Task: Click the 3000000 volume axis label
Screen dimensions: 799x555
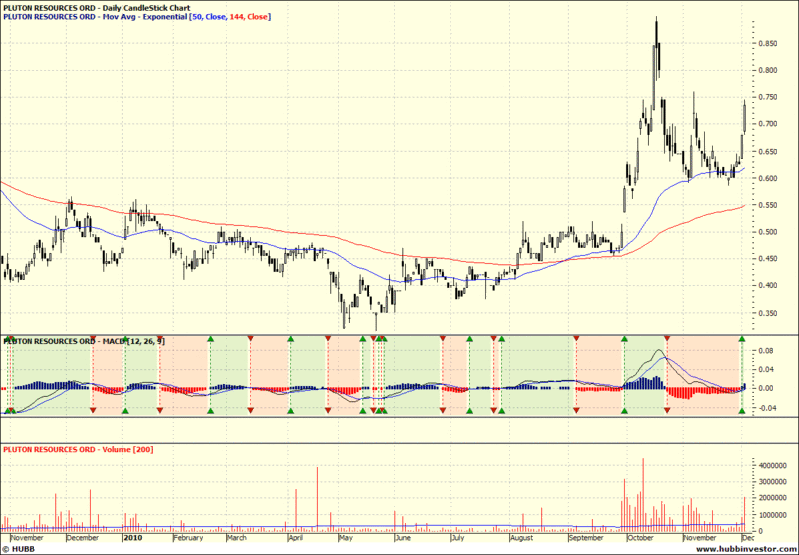Action: tap(772, 482)
